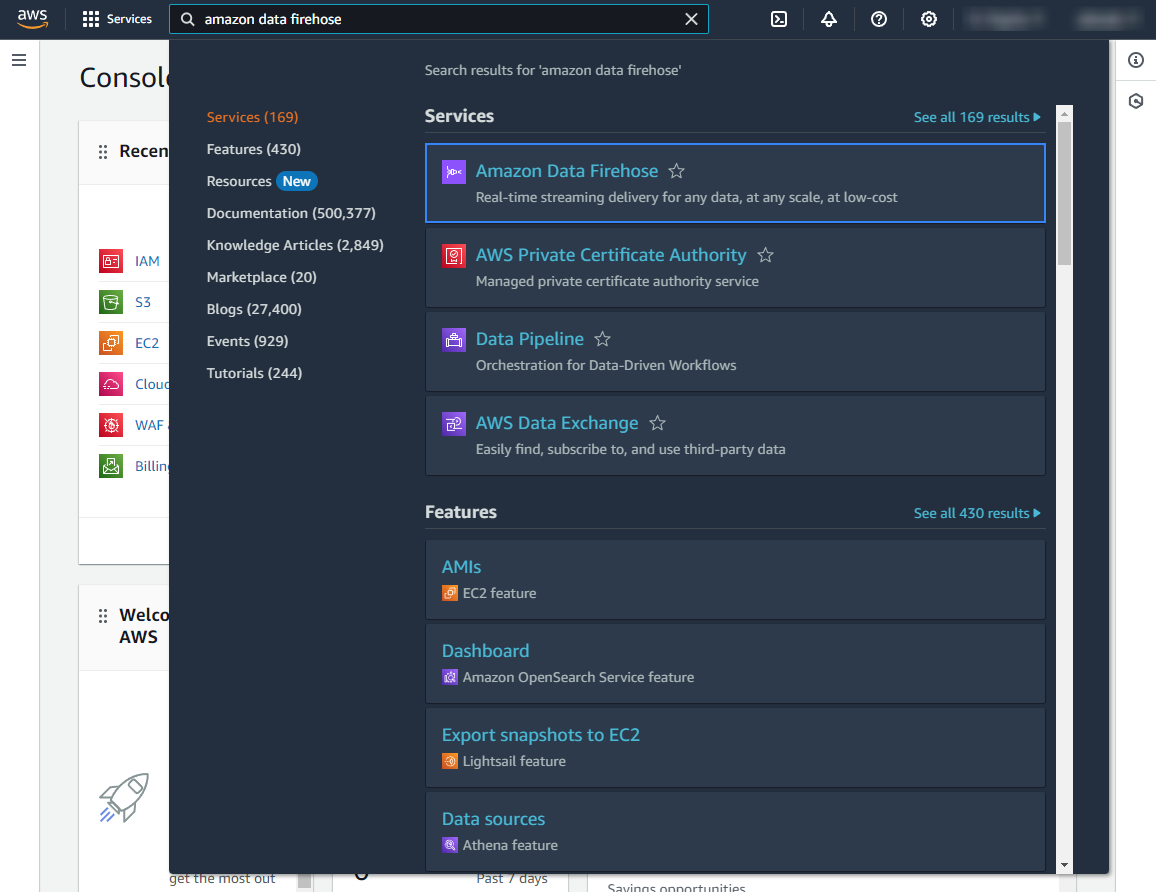Screen dimensions: 1156x892
Task: Expand See all 169 results for Services
Action: point(976,117)
